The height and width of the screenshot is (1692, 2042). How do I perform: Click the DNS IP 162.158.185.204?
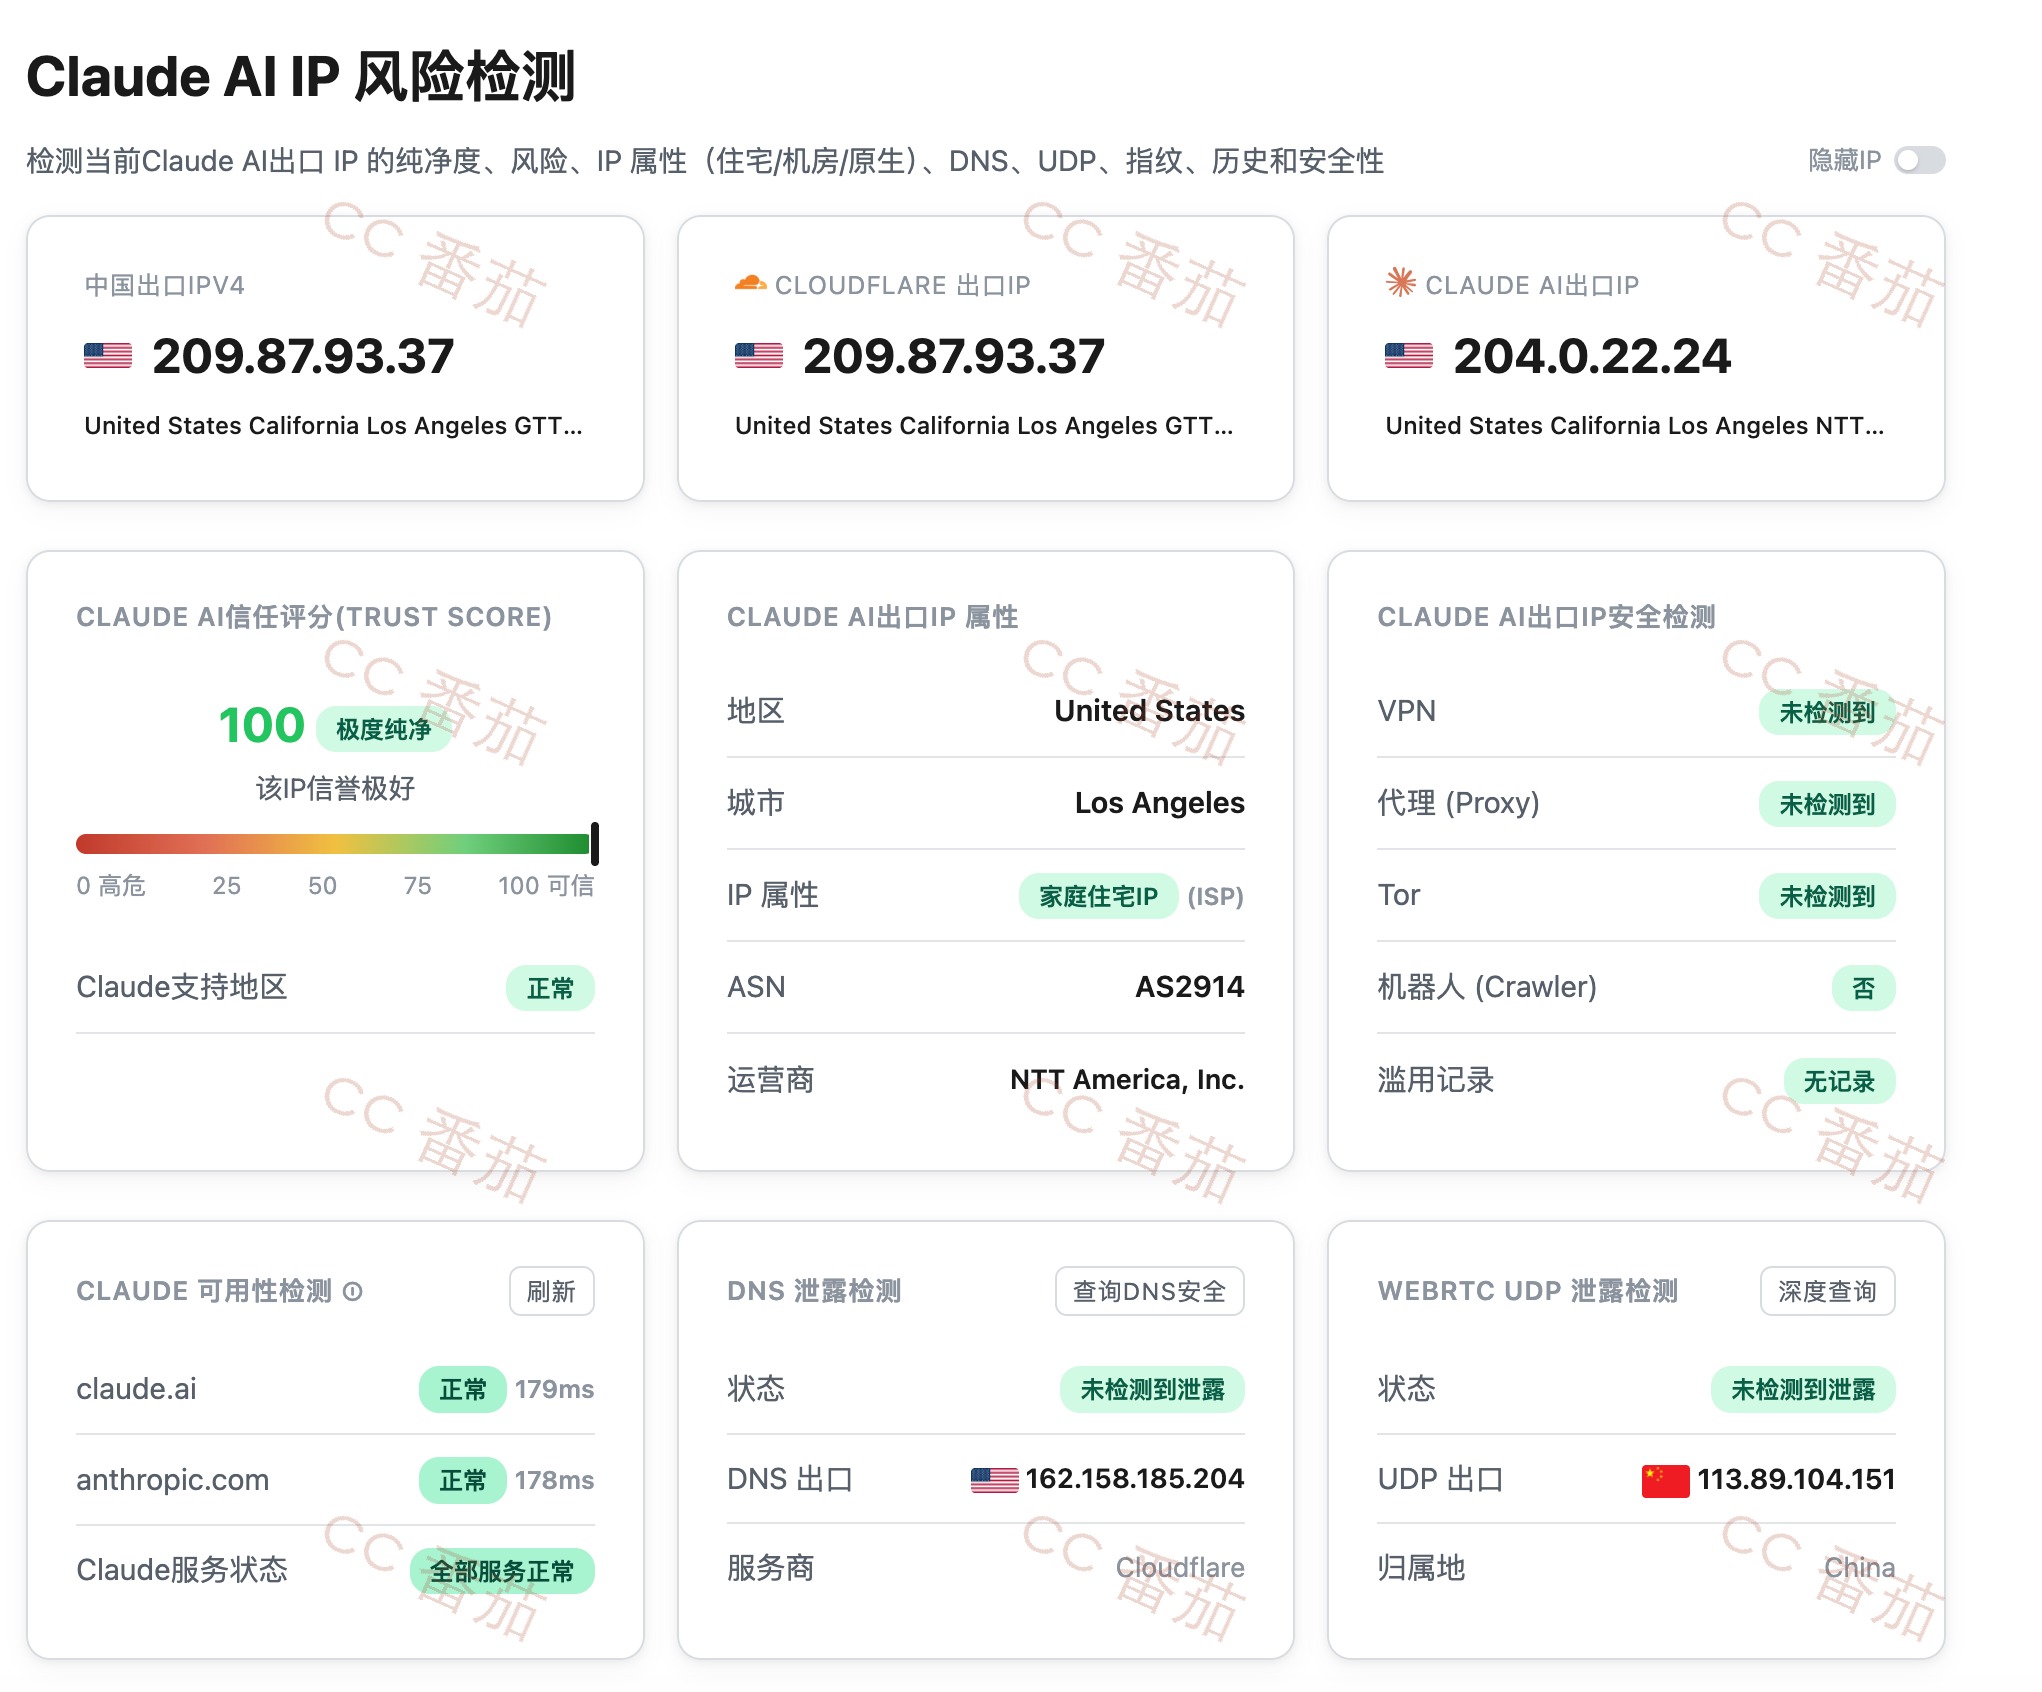1134,1478
